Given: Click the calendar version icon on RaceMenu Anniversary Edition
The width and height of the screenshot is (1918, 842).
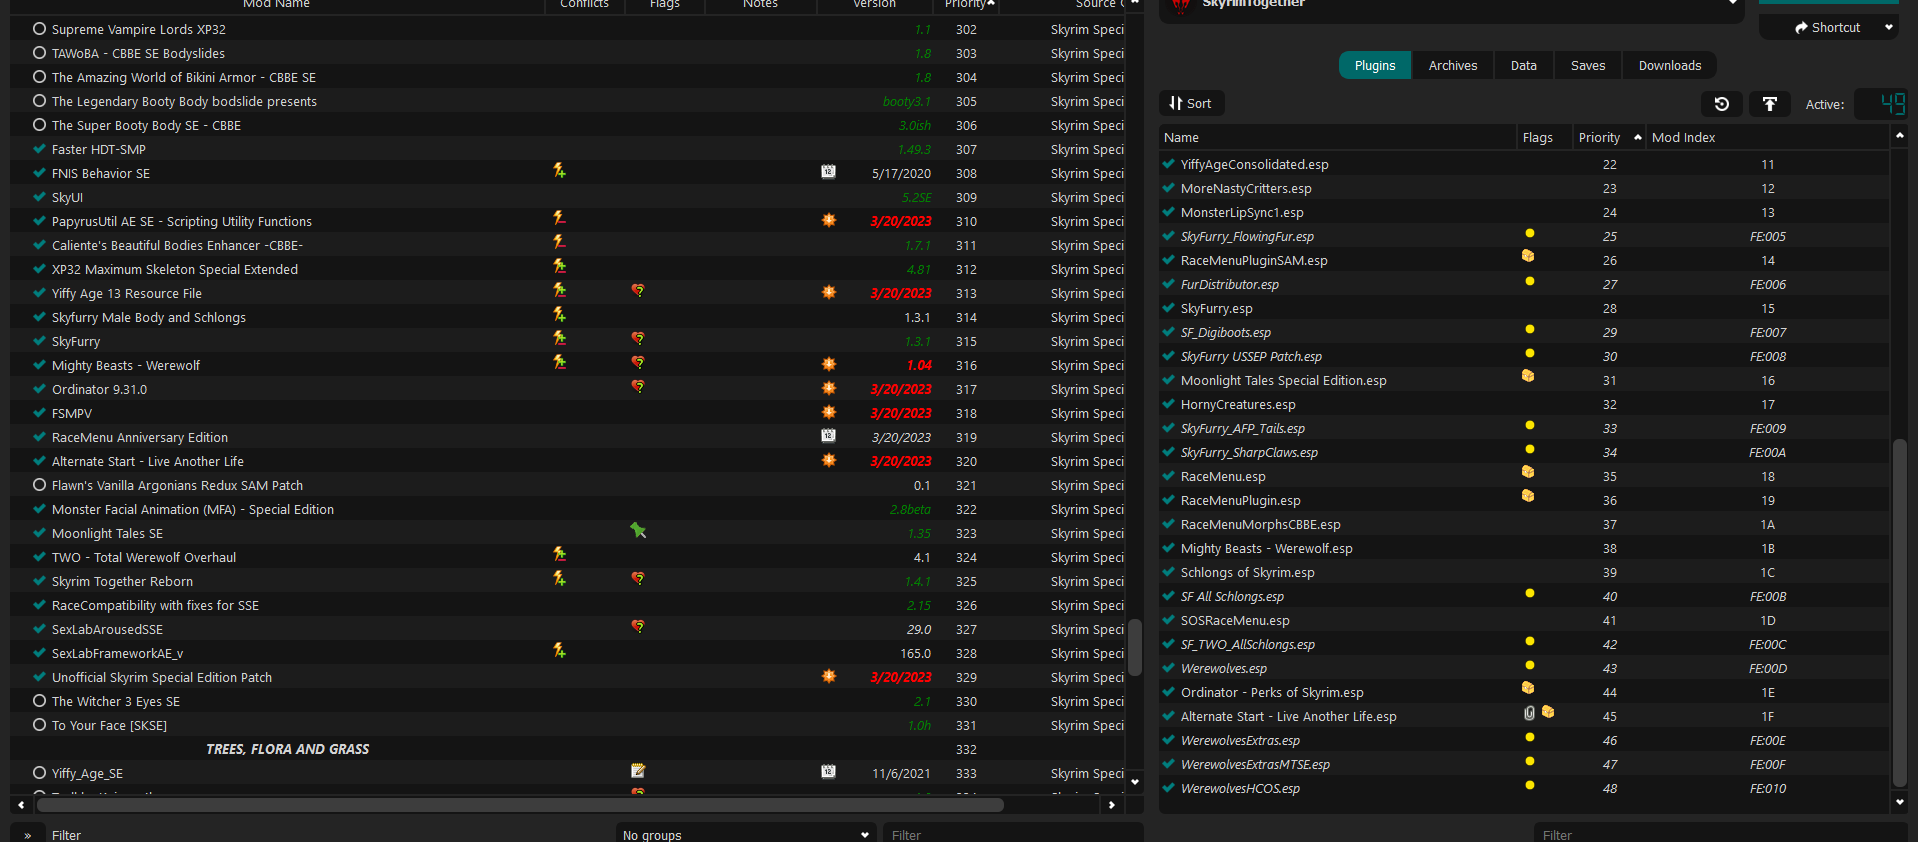Looking at the screenshot, I should click(x=829, y=436).
